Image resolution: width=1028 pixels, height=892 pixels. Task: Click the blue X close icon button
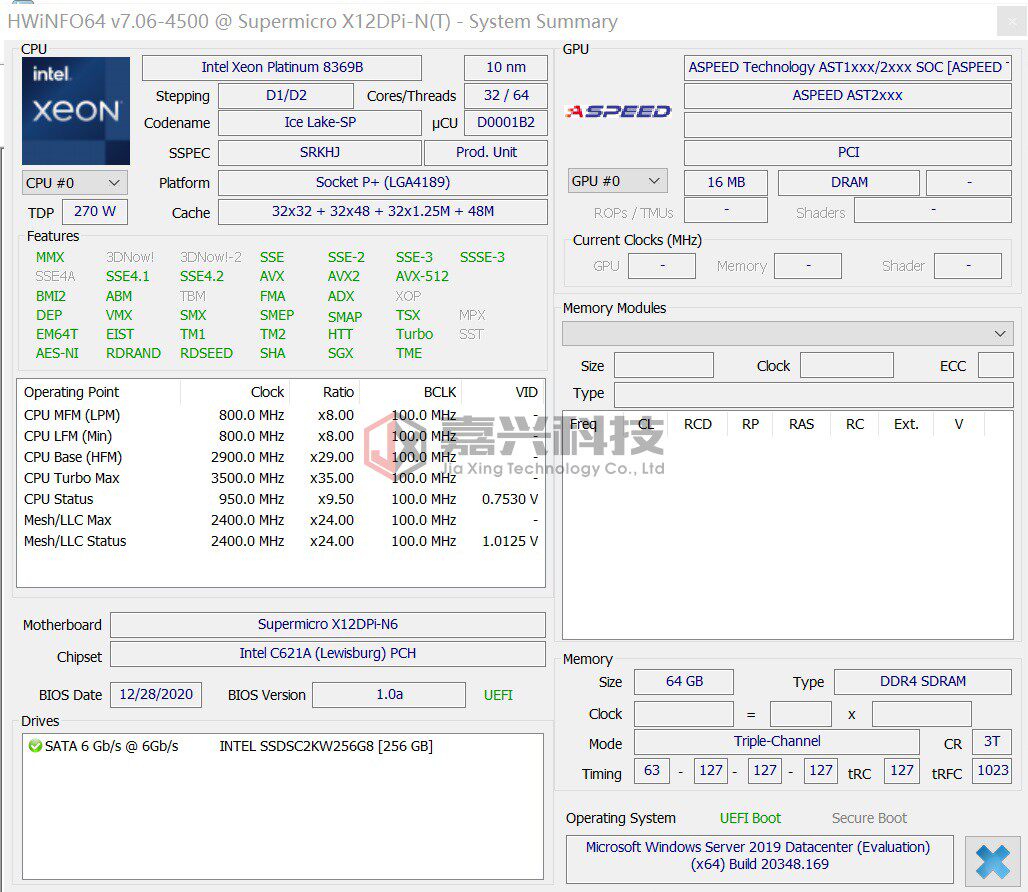(x=992, y=861)
